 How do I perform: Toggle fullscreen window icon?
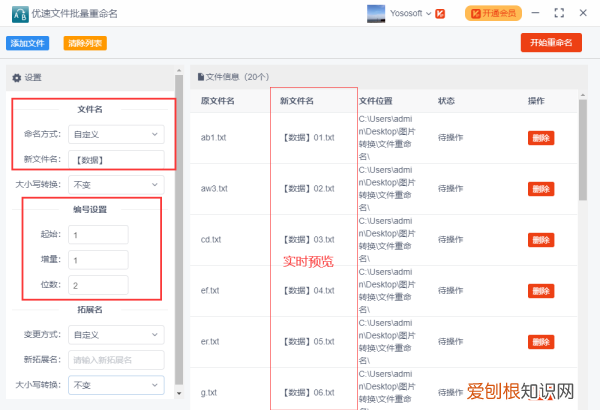point(559,13)
